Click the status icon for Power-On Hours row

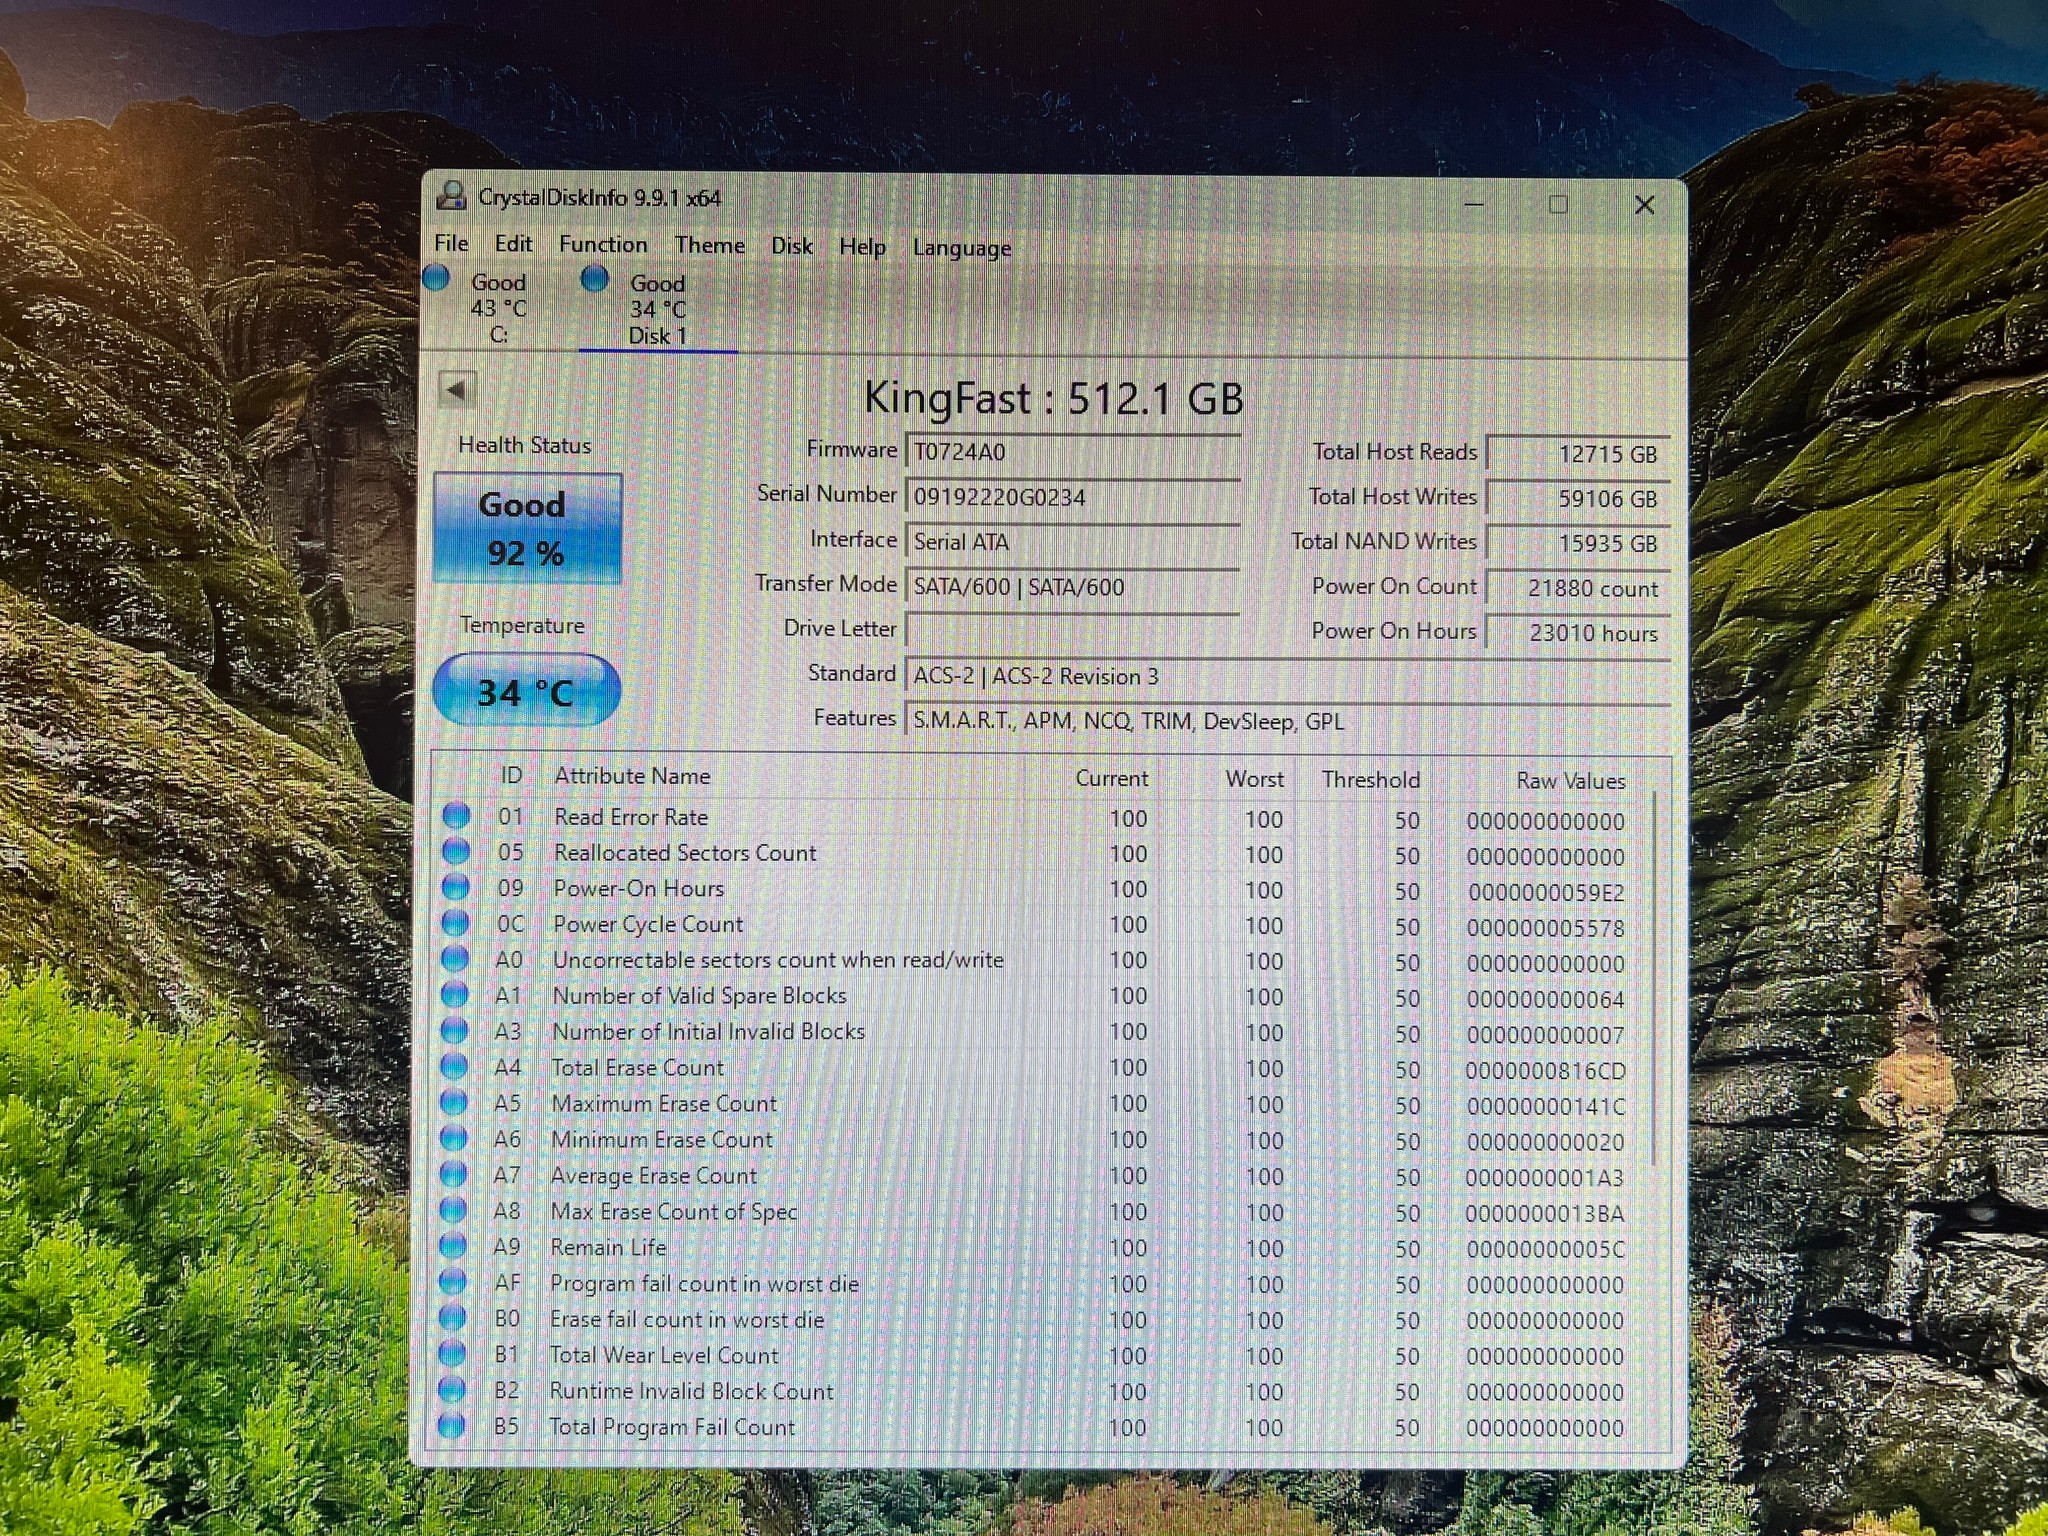[x=456, y=887]
